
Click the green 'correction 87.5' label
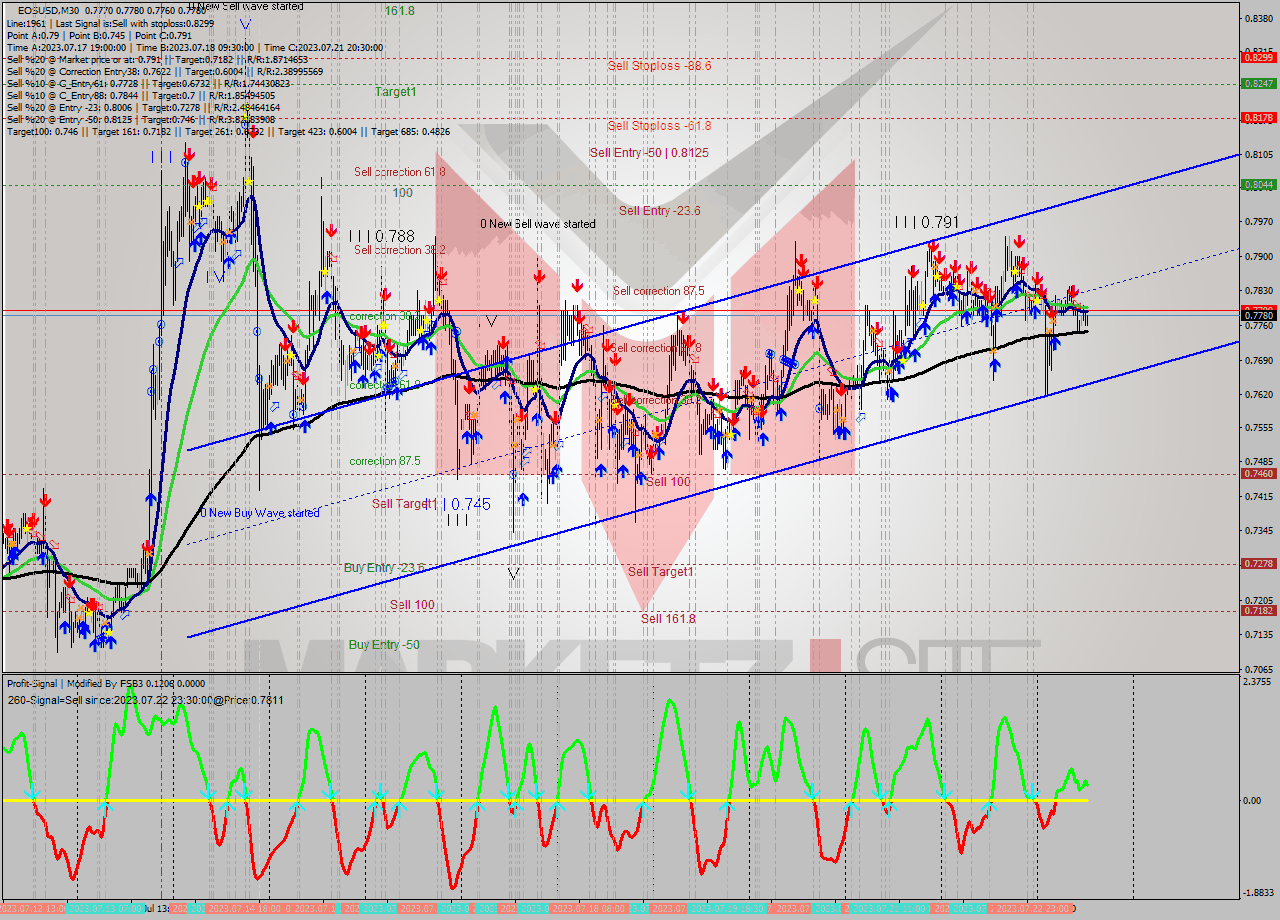coord(385,461)
